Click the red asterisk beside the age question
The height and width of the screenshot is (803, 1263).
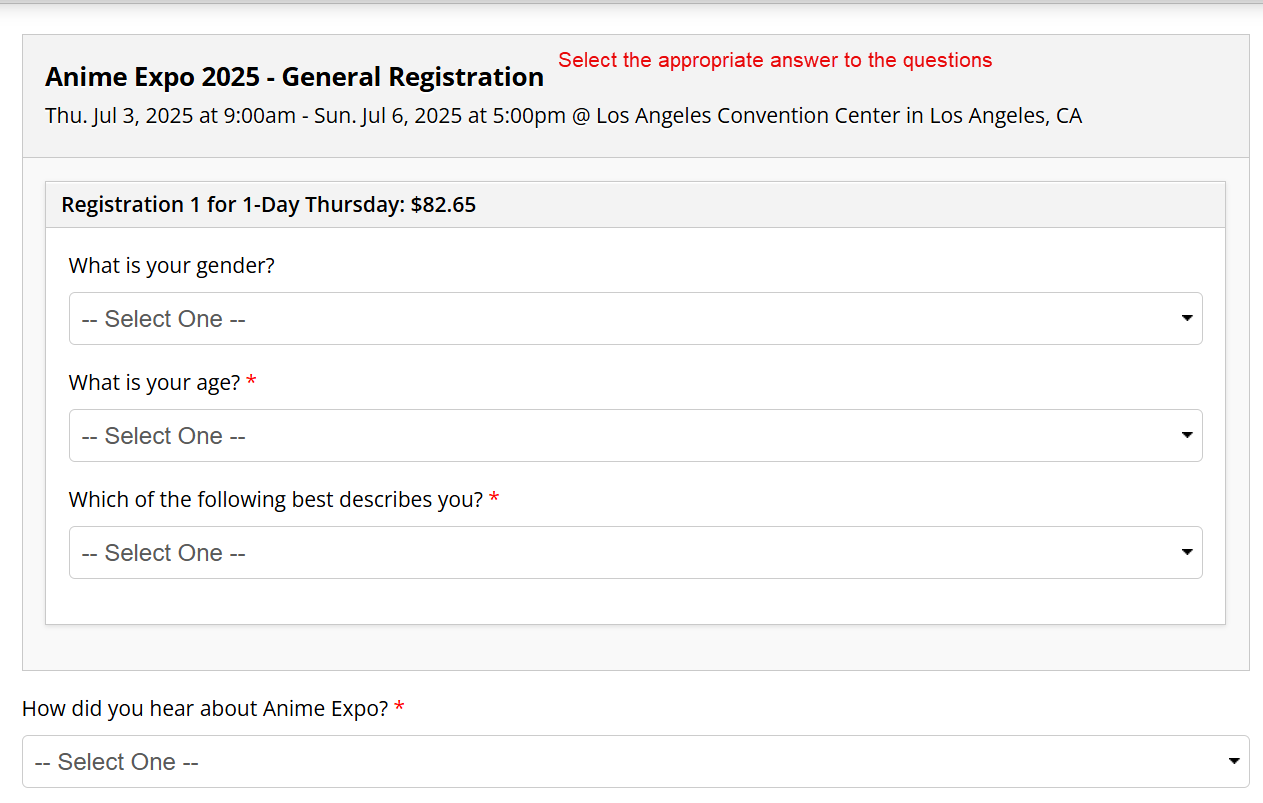[251, 383]
